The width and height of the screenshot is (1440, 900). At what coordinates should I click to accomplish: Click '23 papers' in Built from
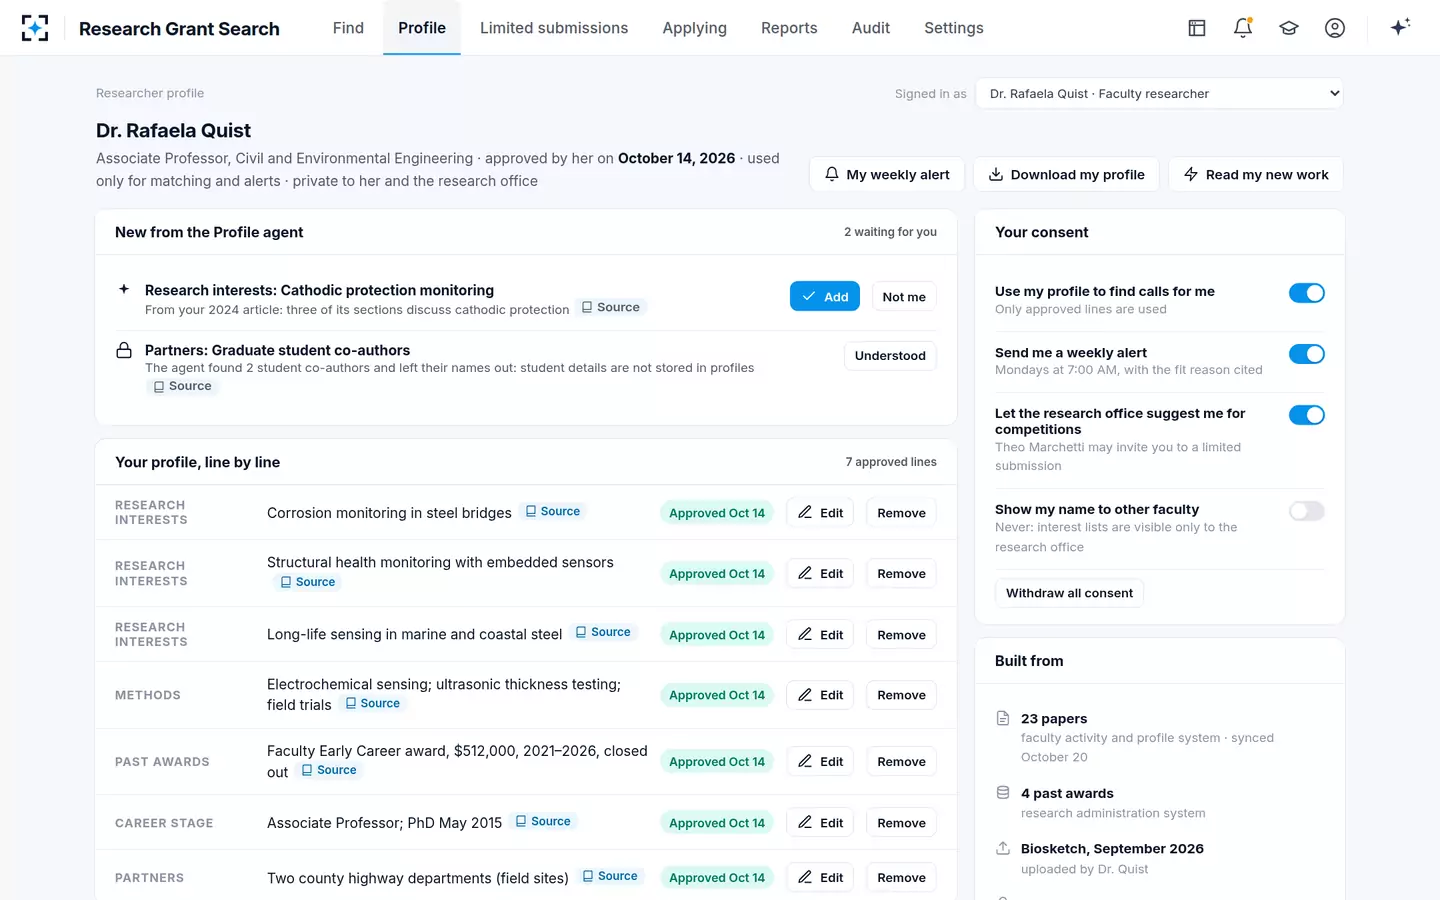point(1054,719)
